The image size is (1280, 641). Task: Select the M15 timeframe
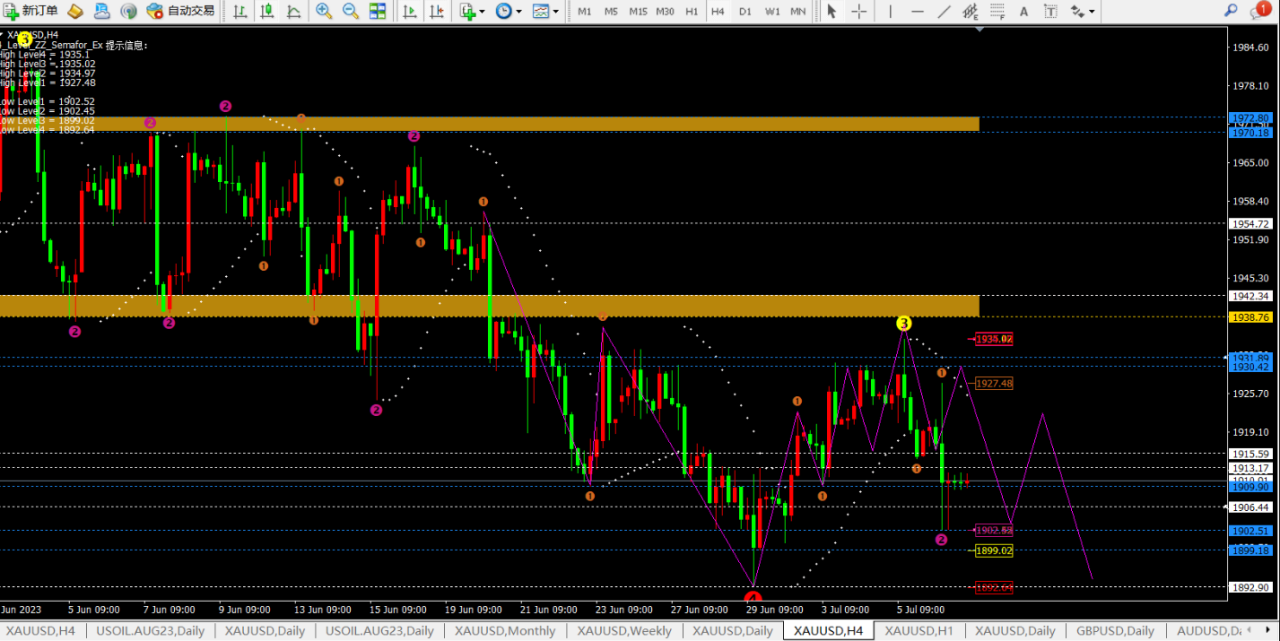coord(638,11)
